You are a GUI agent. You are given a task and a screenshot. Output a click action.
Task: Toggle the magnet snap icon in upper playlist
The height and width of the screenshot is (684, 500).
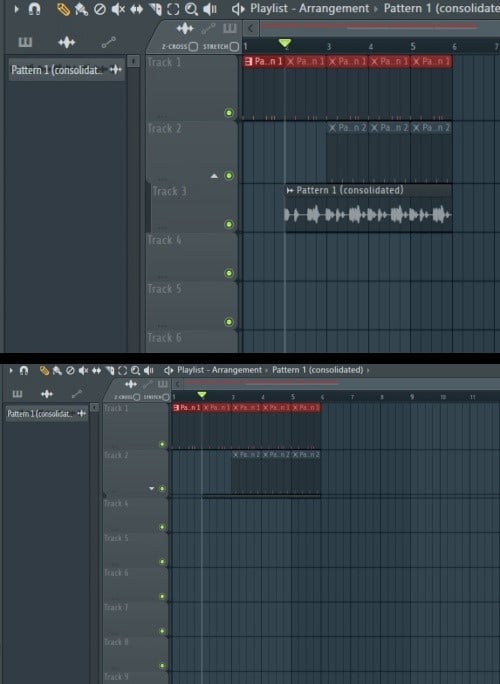[34, 9]
